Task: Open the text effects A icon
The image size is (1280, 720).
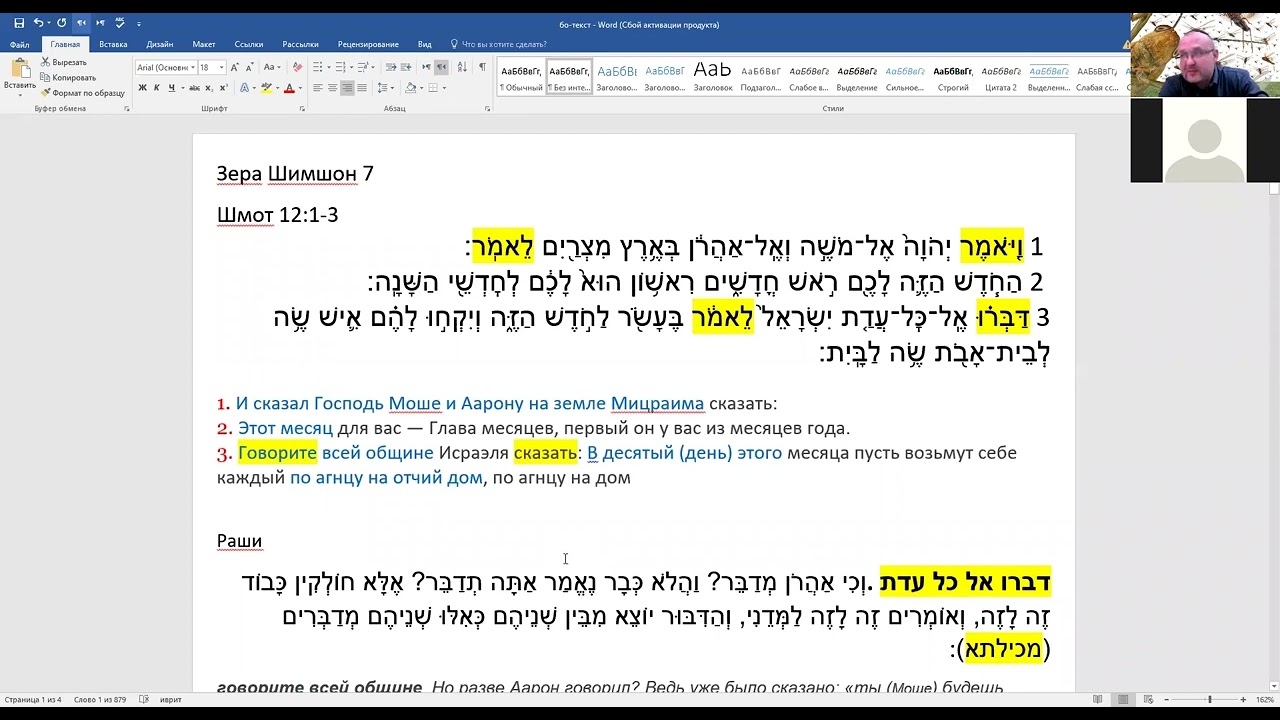Action: [244, 88]
